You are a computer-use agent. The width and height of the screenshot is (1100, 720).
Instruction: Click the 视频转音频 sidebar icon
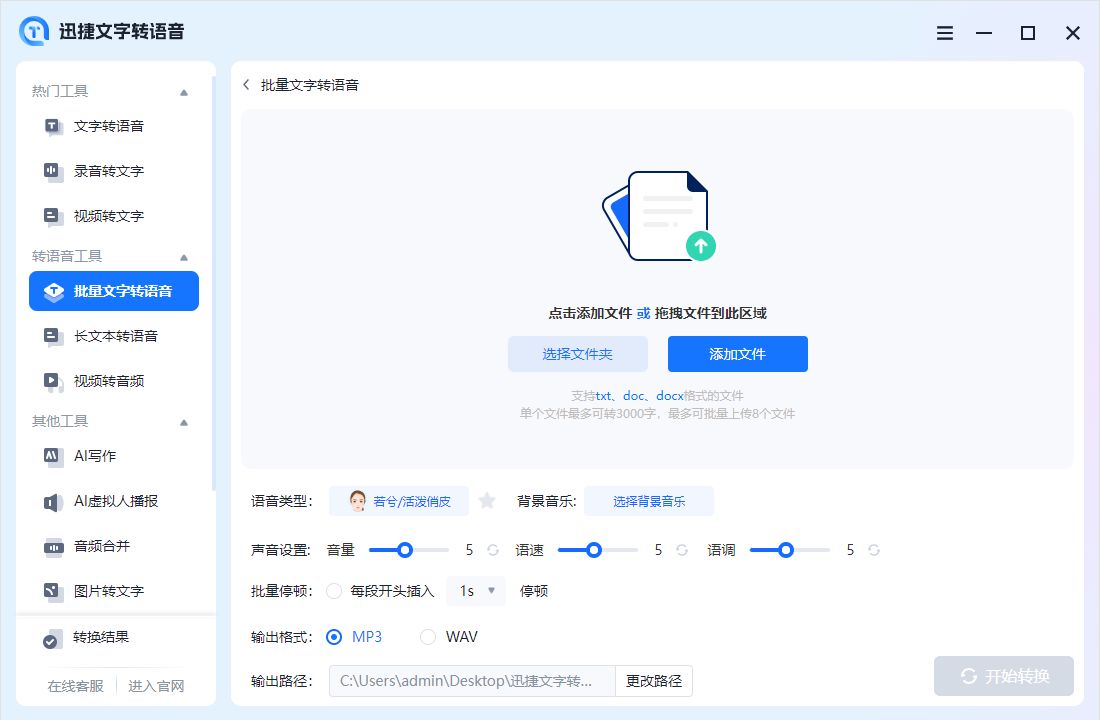pyautogui.click(x=53, y=381)
